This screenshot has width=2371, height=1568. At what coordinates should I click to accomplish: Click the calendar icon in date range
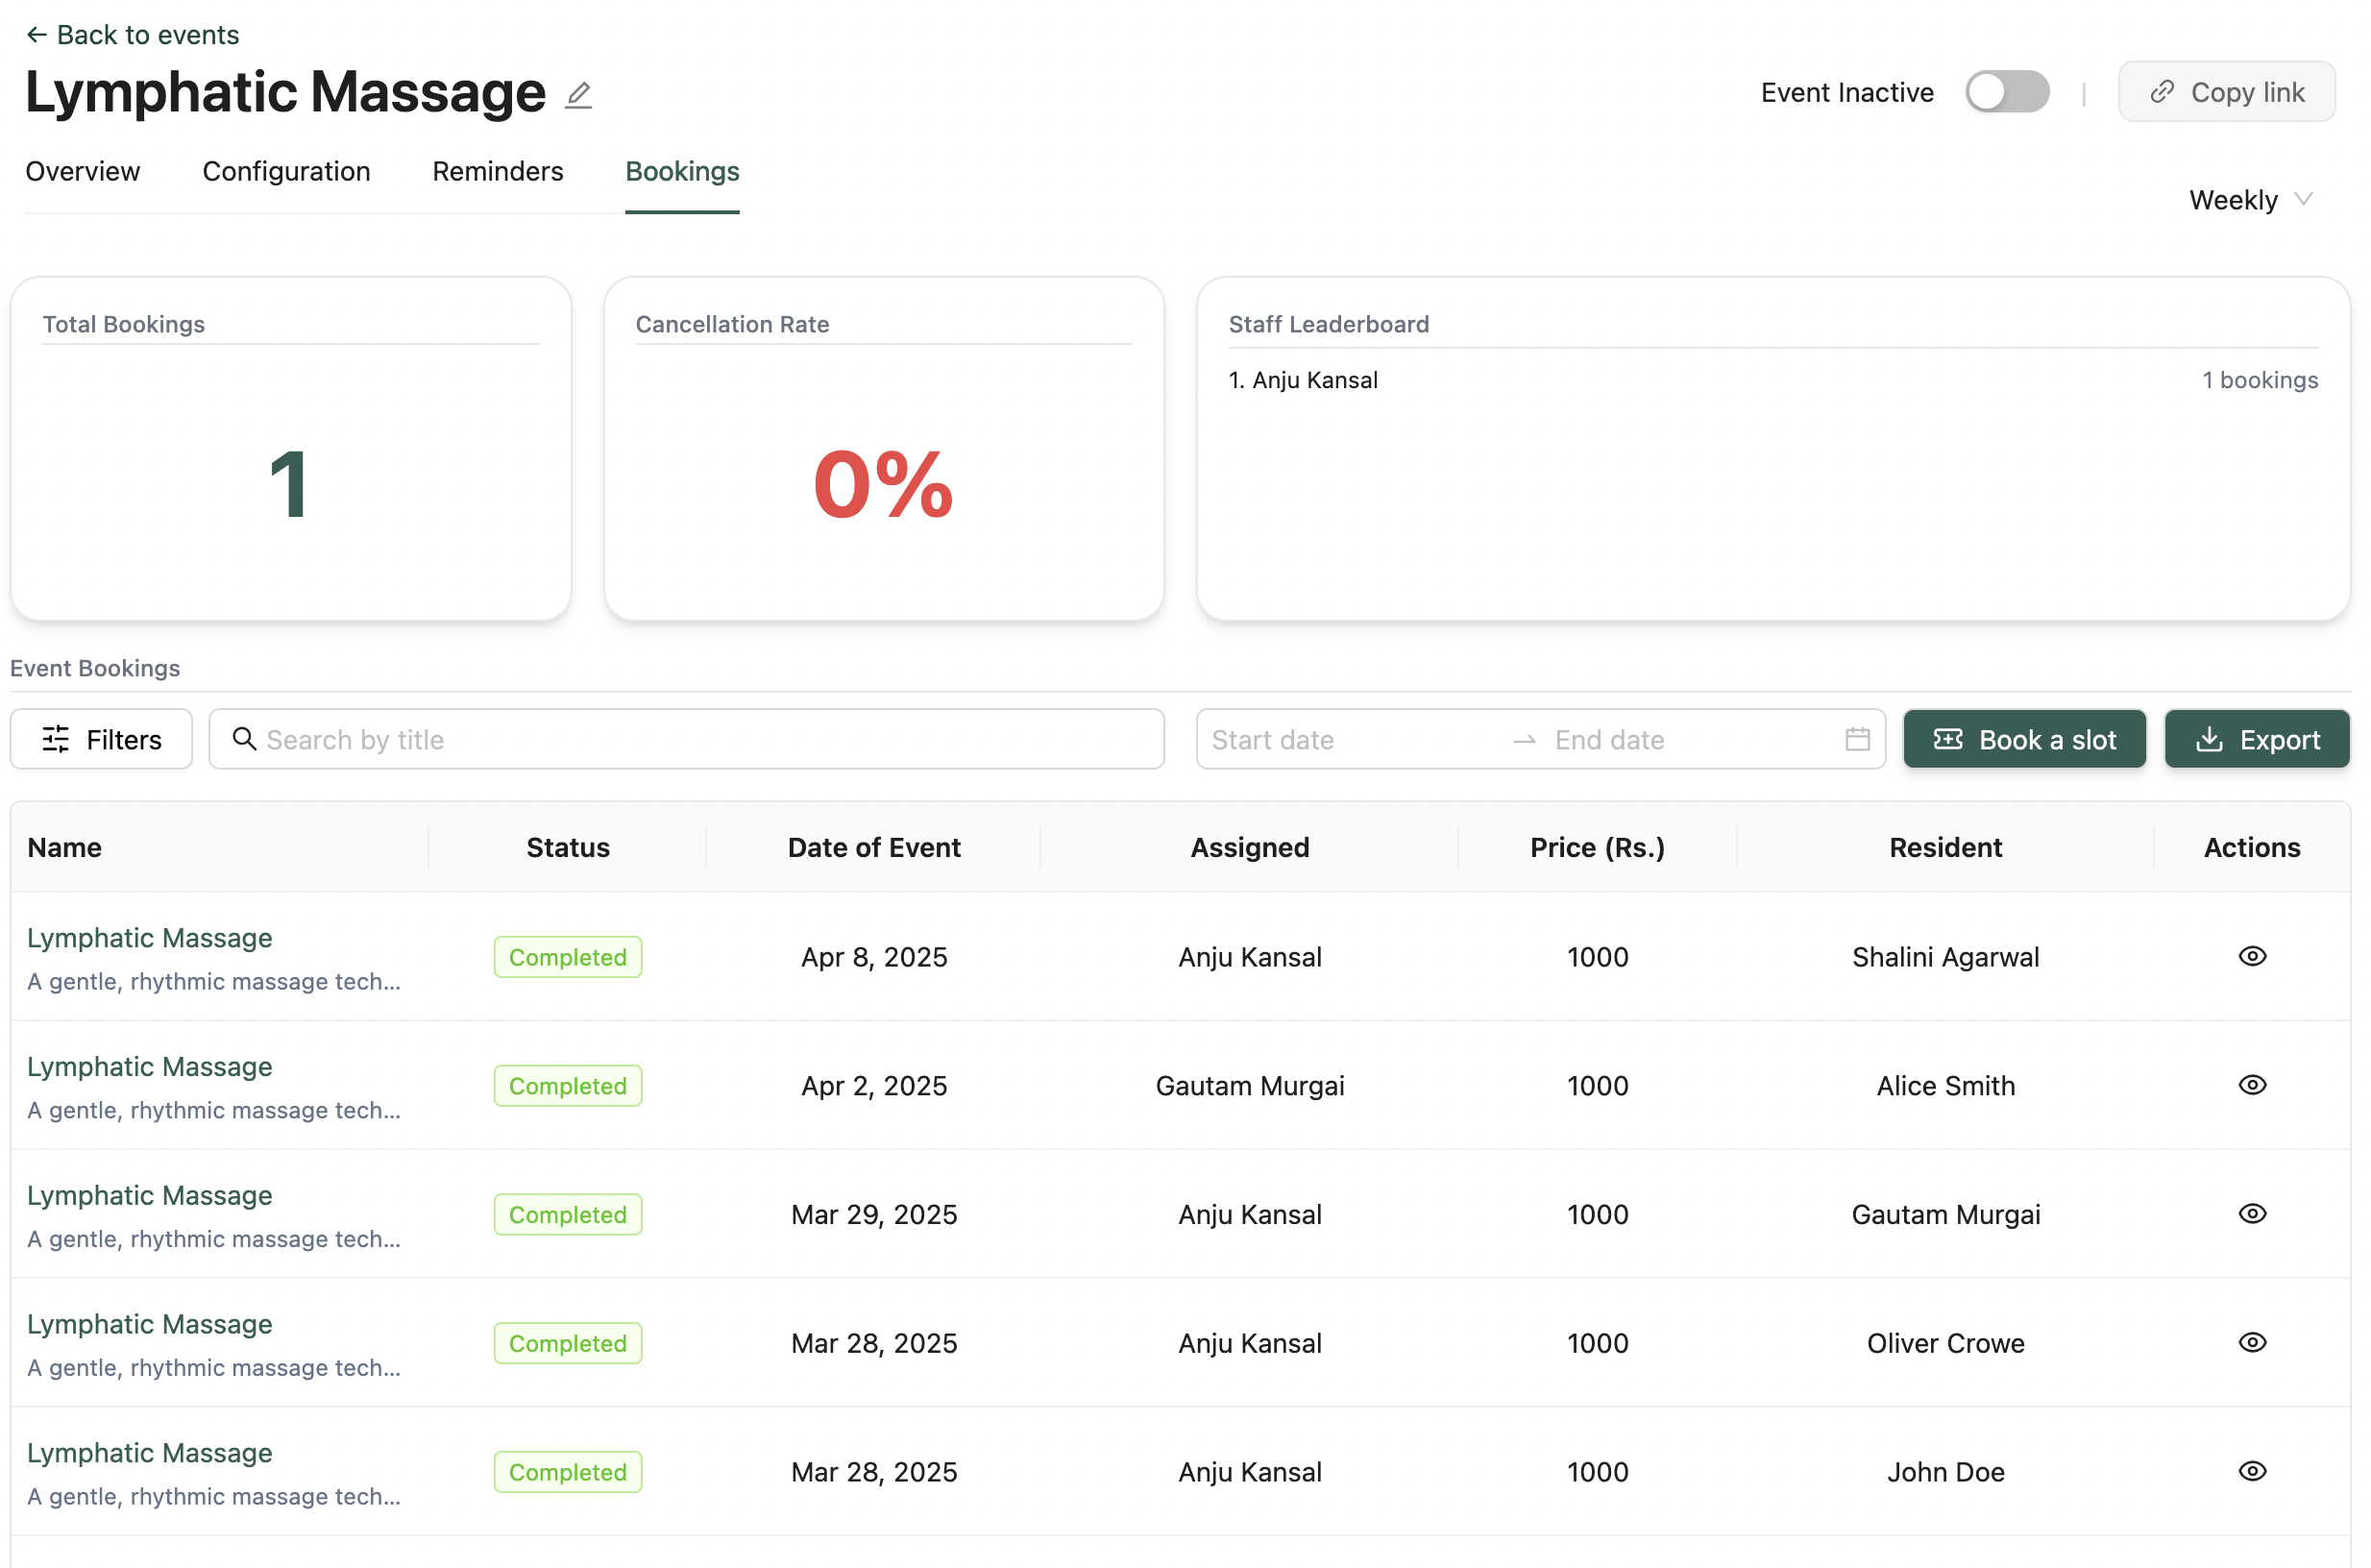click(x=1857, y=740)
